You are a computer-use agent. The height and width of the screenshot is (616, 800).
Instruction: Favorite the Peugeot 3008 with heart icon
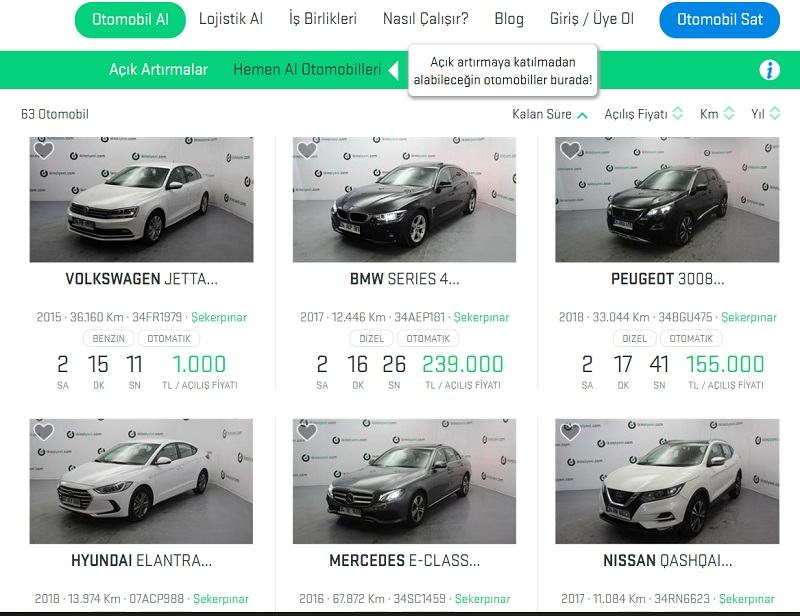point(570,150)
